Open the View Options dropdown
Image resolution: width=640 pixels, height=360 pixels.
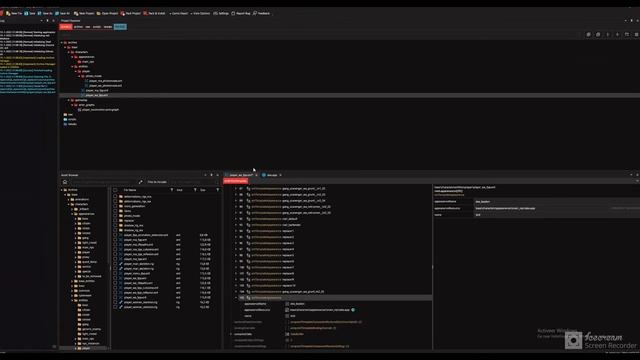click(x=201, y=13)
